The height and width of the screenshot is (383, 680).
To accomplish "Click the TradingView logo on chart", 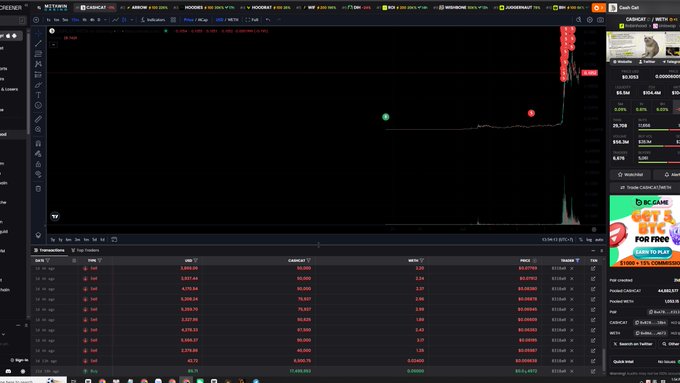I will point(55,216).
